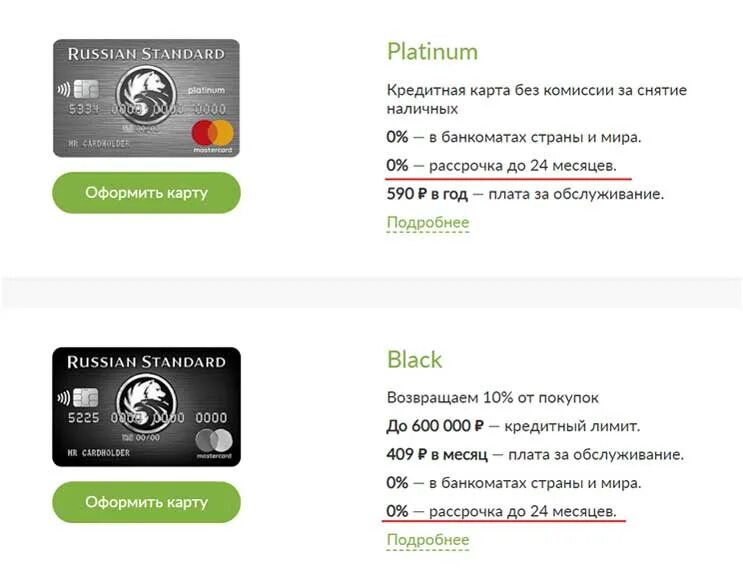The image size is (743, 580).
Task: Select the Black card image
Action: 146,407
